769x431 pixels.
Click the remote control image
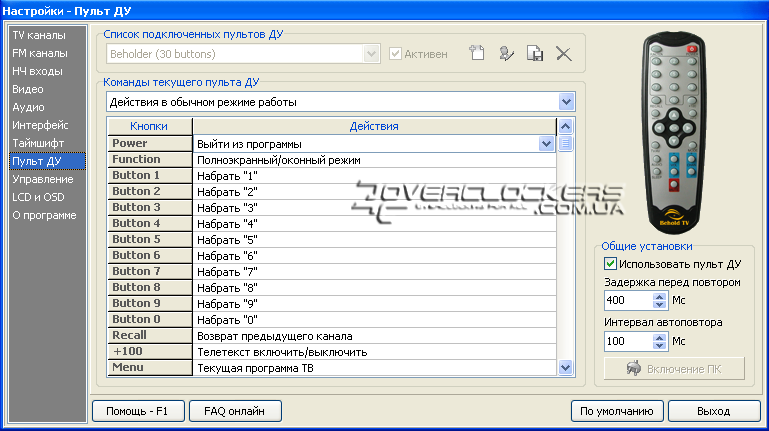674,133
